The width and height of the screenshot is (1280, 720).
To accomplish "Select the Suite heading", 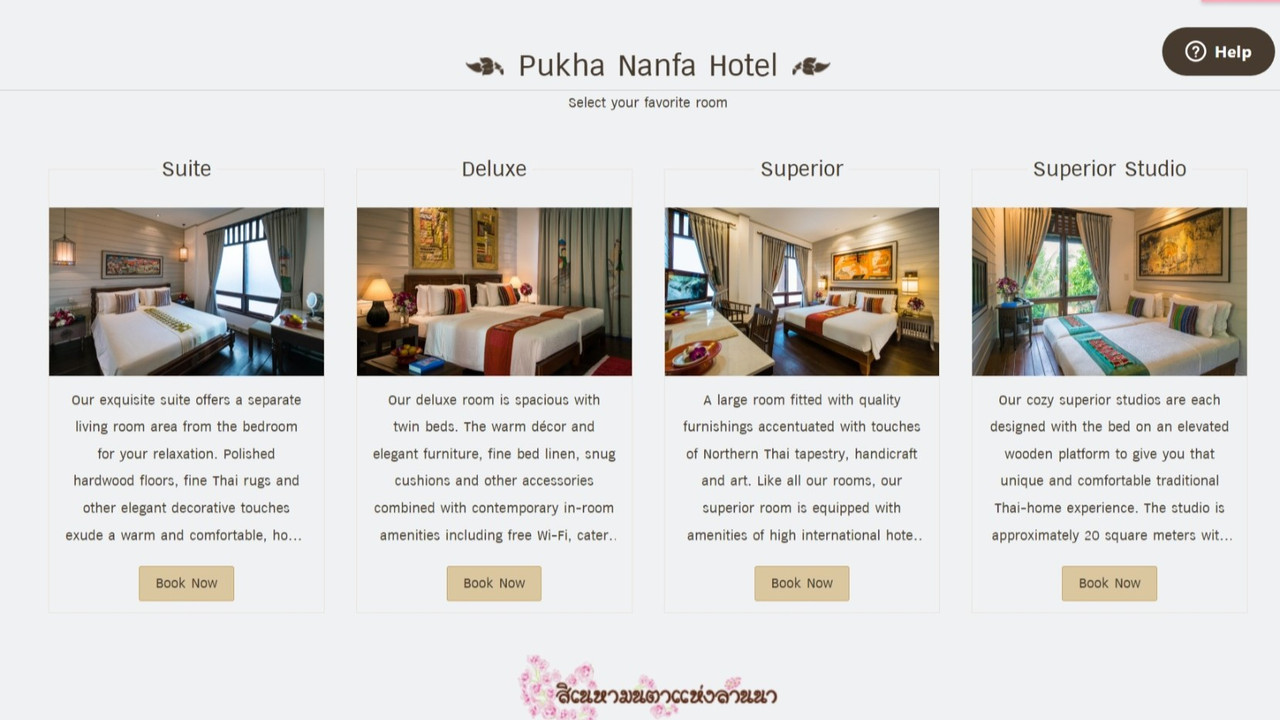I will point(186,169).
